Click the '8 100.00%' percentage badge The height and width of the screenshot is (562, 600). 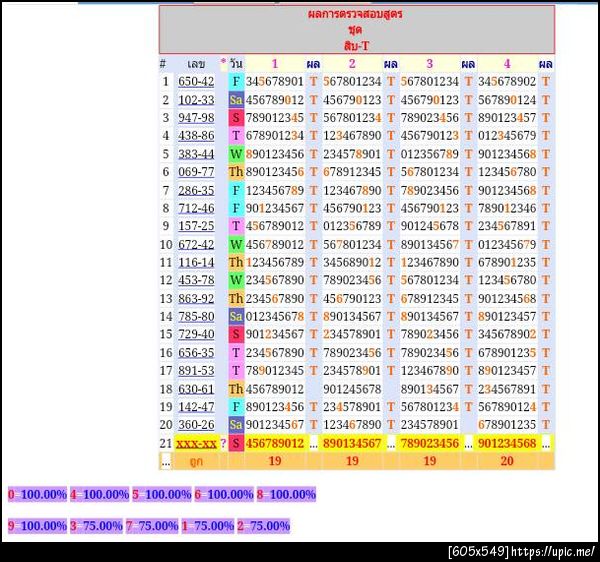click(287, 495)
